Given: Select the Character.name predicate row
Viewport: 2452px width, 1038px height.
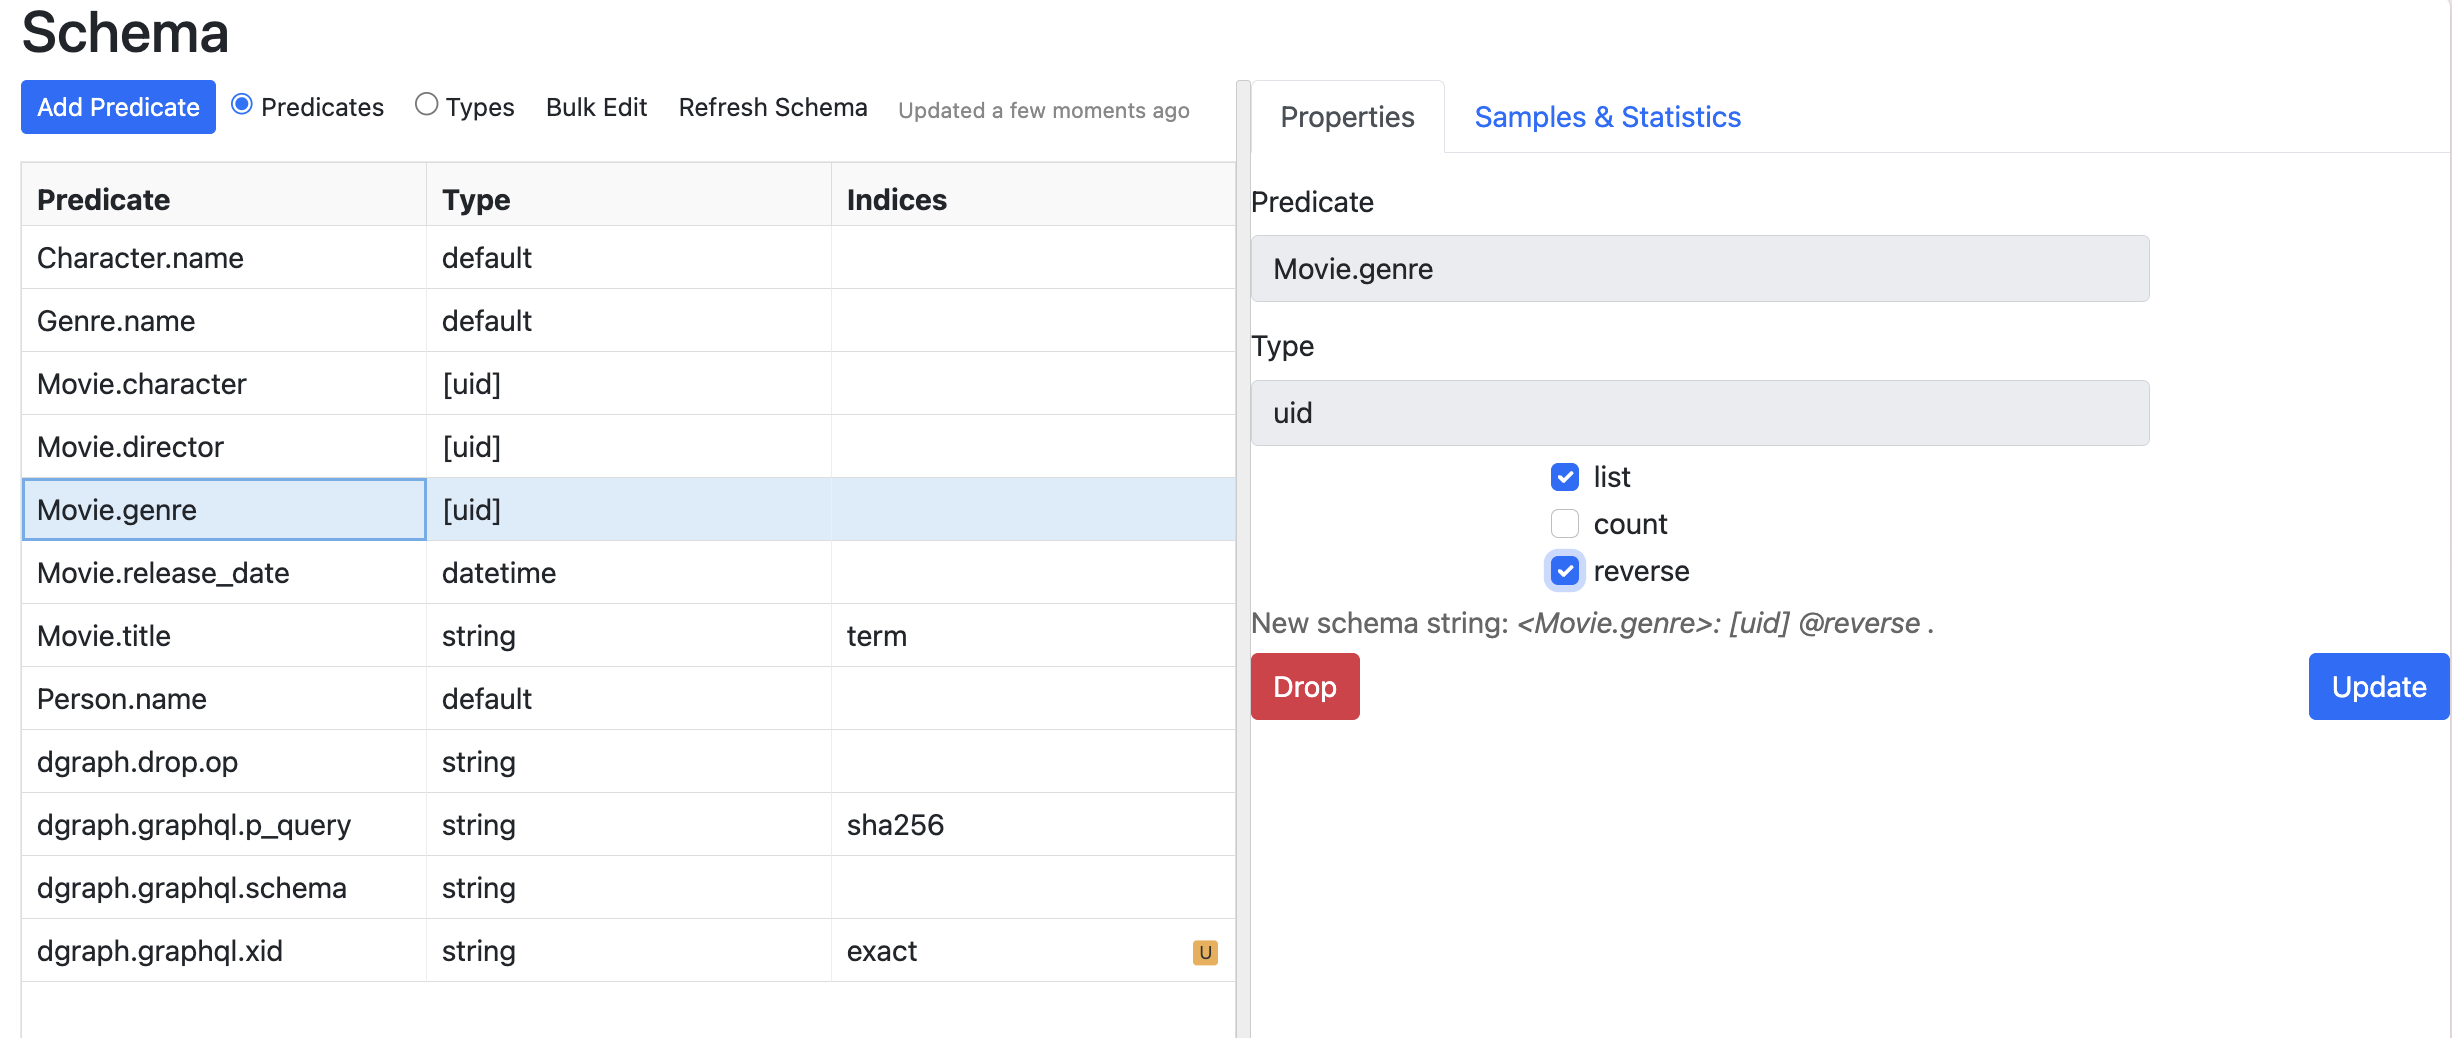Looking at the screenshot, I should (140, 258).
